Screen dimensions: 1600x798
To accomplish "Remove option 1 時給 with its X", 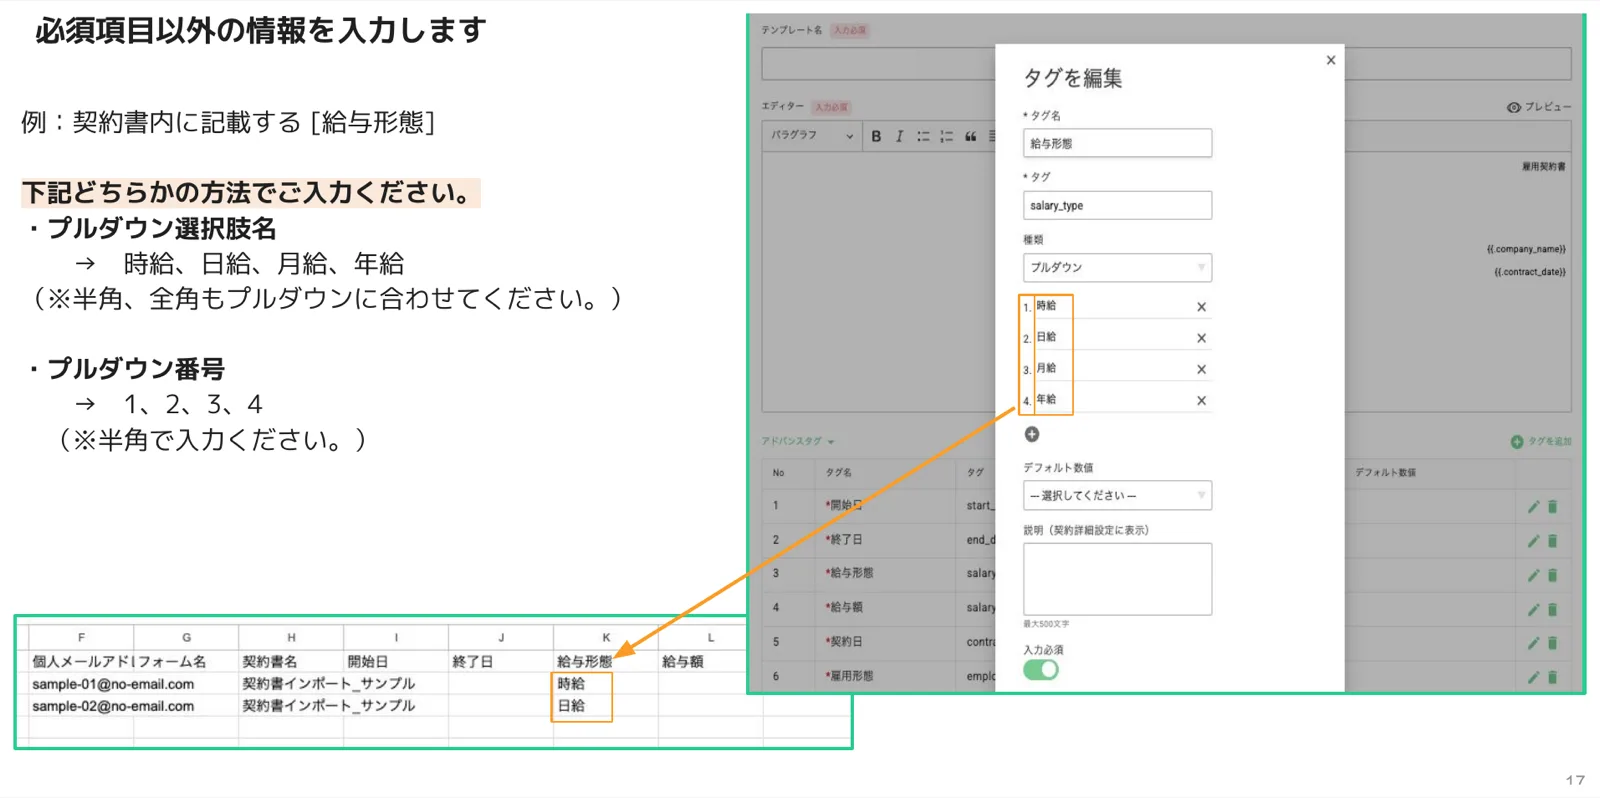I will [x=1201, y=307].
